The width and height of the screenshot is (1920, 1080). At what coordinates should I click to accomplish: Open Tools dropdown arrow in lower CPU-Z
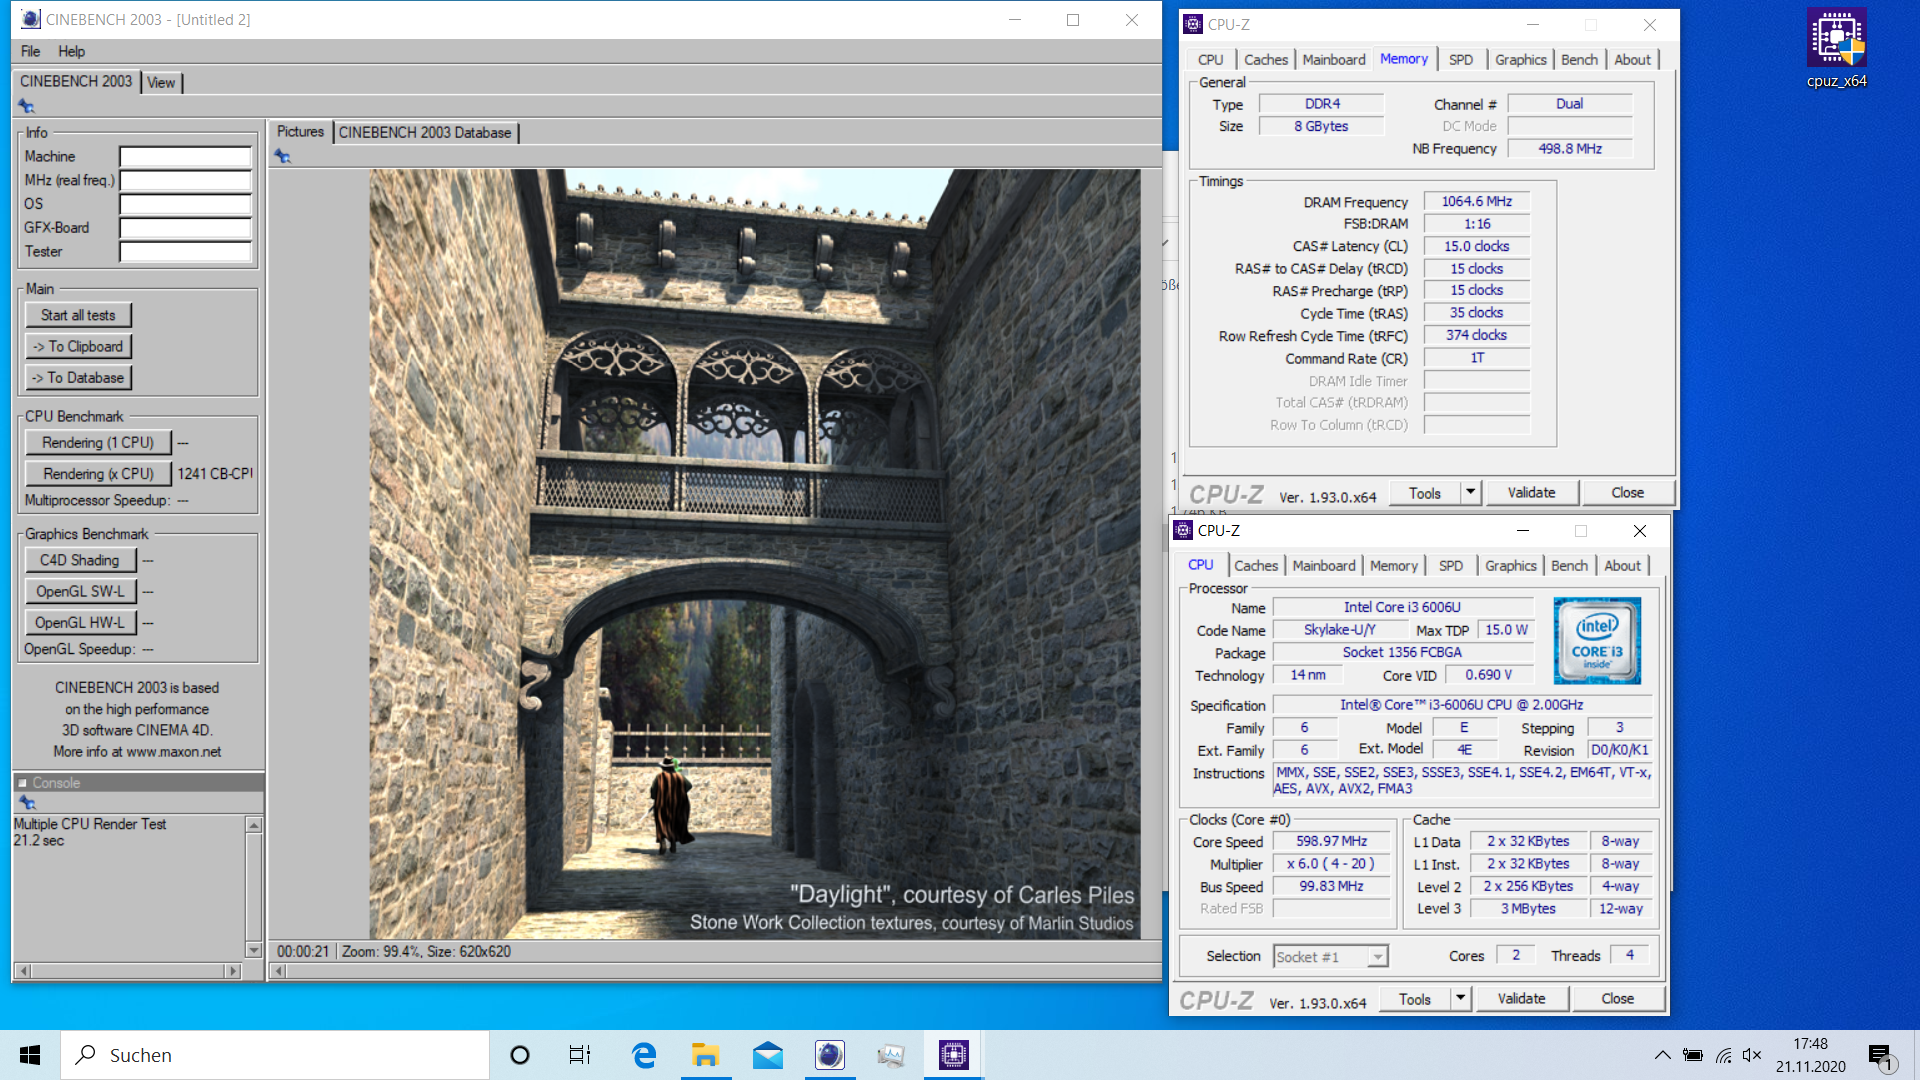1460,998
